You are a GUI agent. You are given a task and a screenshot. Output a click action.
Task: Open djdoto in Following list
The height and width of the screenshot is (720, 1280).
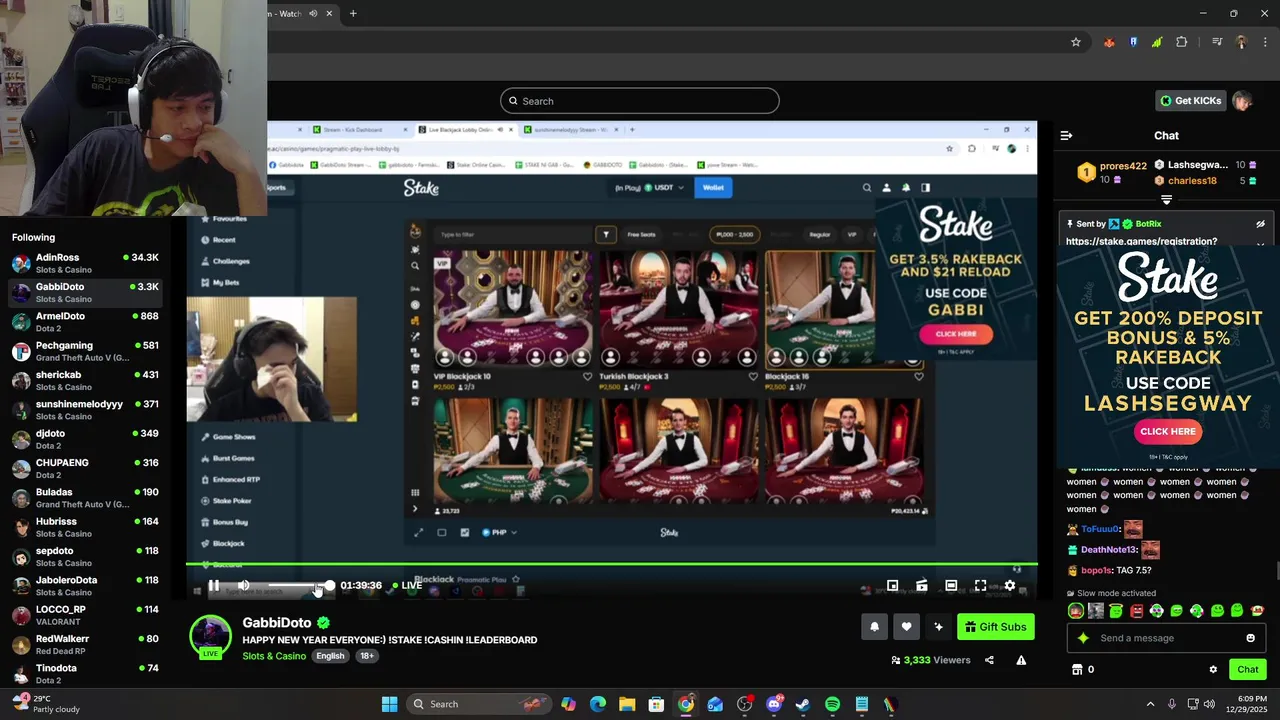pos(85,439)
